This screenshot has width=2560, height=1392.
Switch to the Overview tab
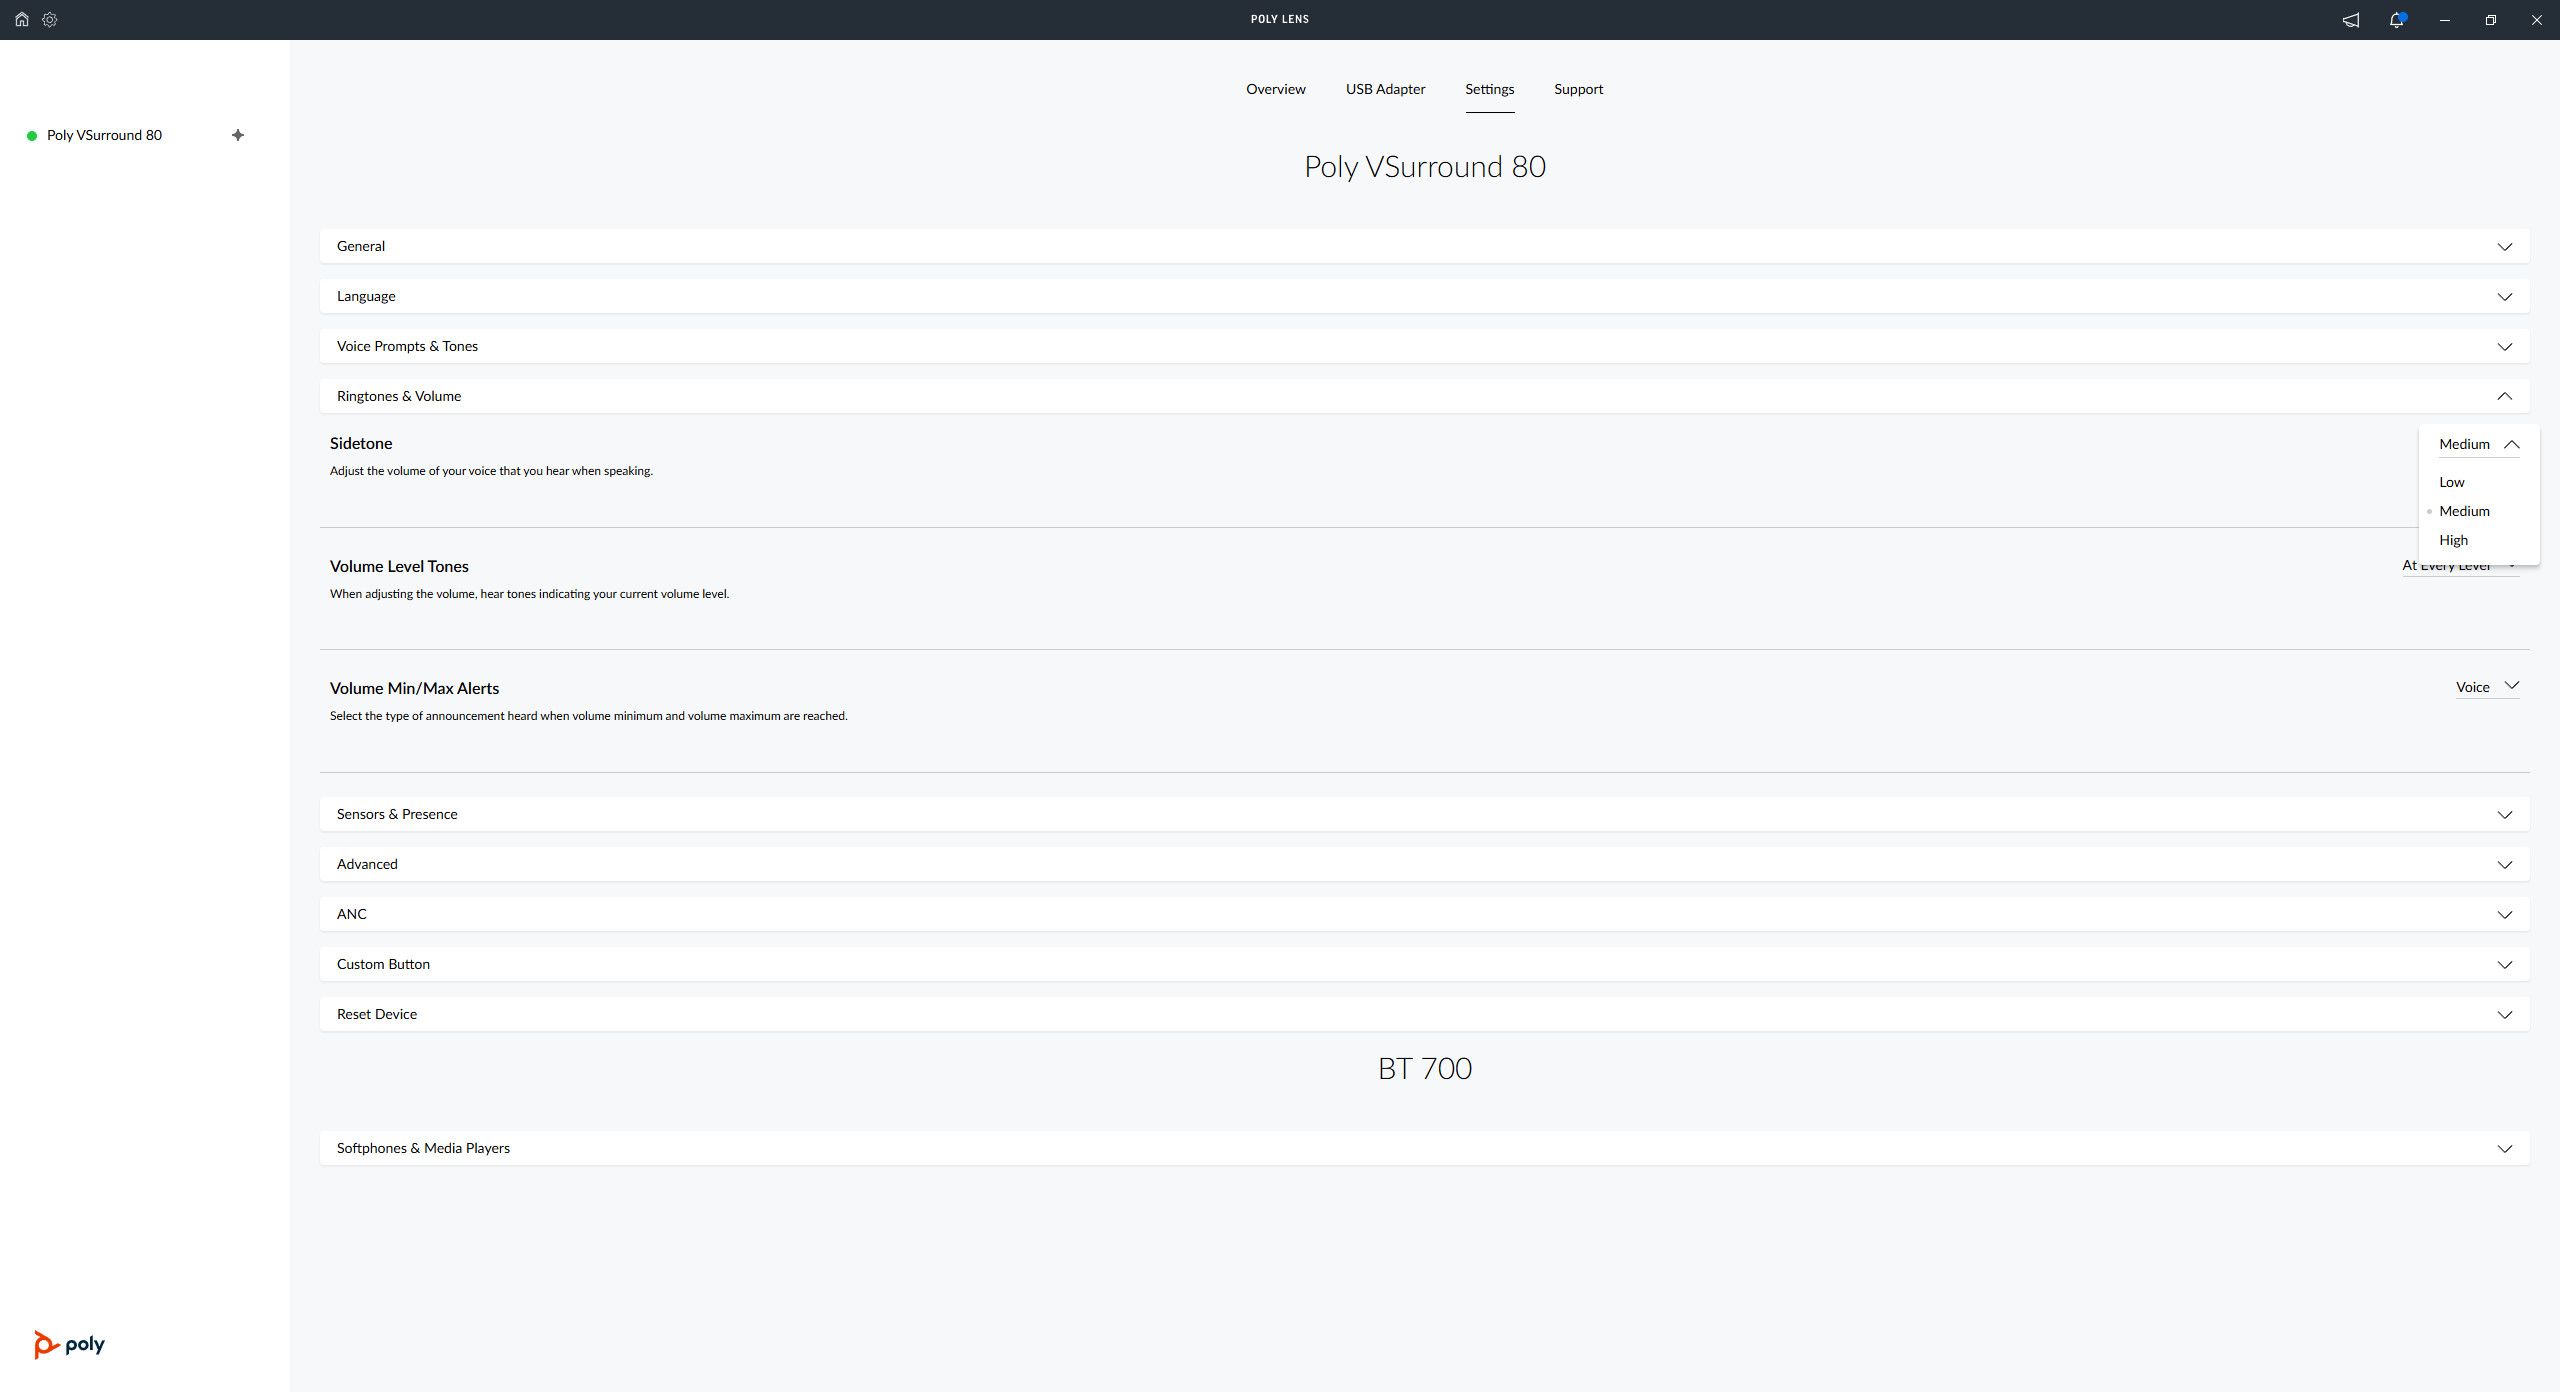tap(1275, 89)
